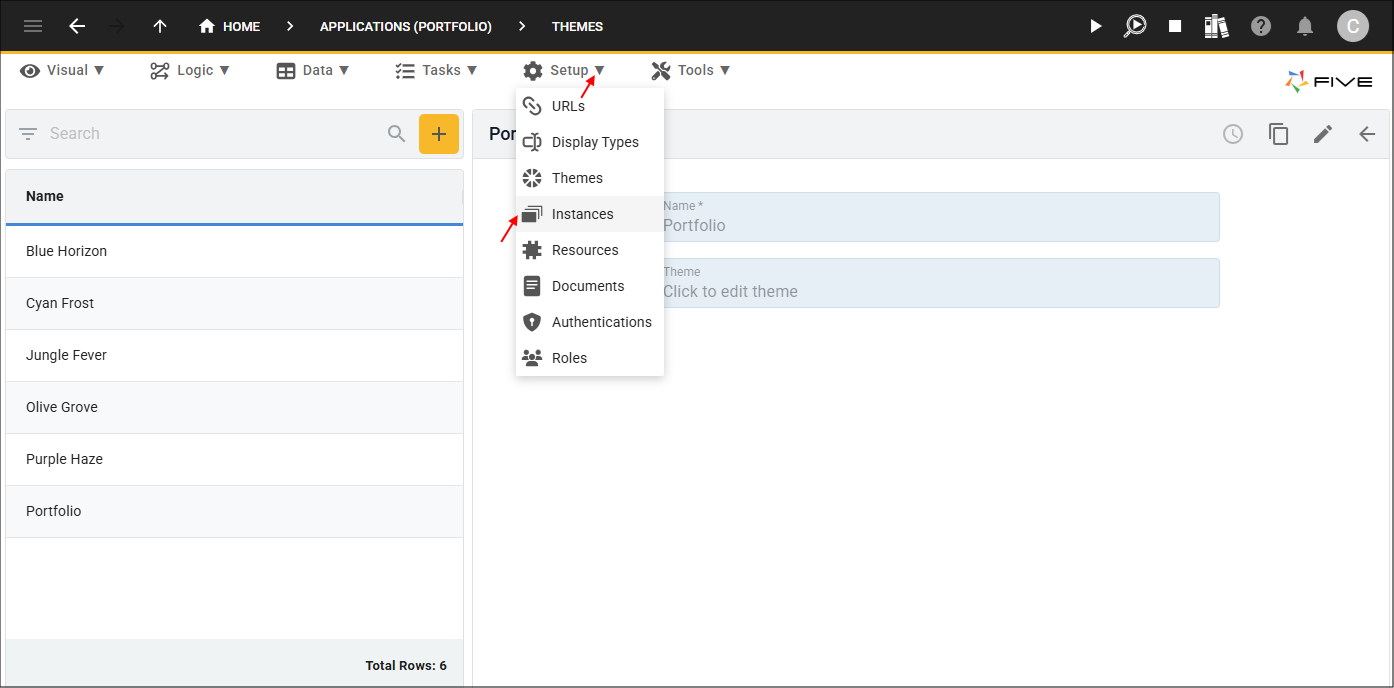Click the Documents page icon
The width and height of the screenshot is (1394, 688).
pyautogui.click(x=532, y=286)
